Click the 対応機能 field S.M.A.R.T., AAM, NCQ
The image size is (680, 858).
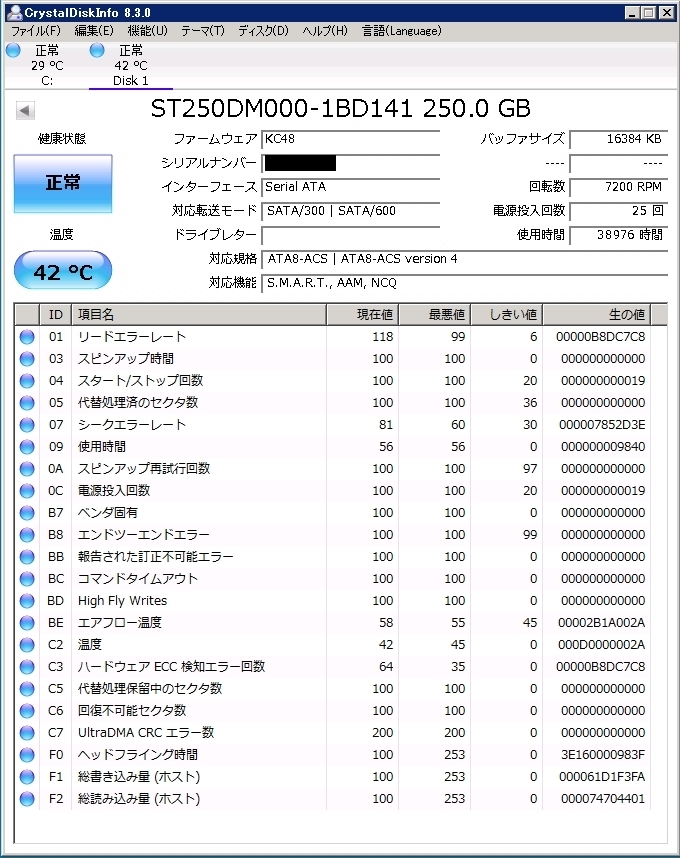coord(464,283)
